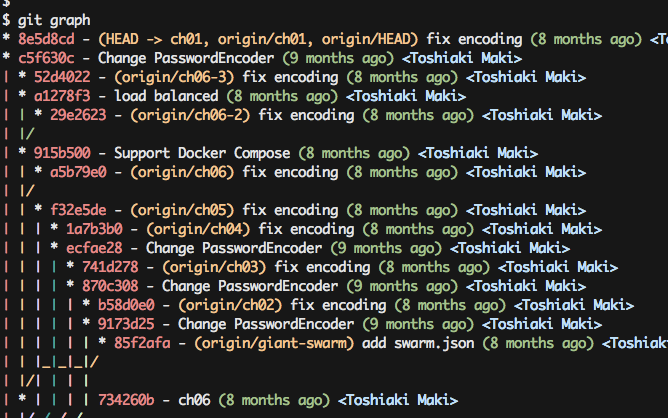Select commit hash f32e5de
This screenshot has height=418, width=668.
pos(78,210)
